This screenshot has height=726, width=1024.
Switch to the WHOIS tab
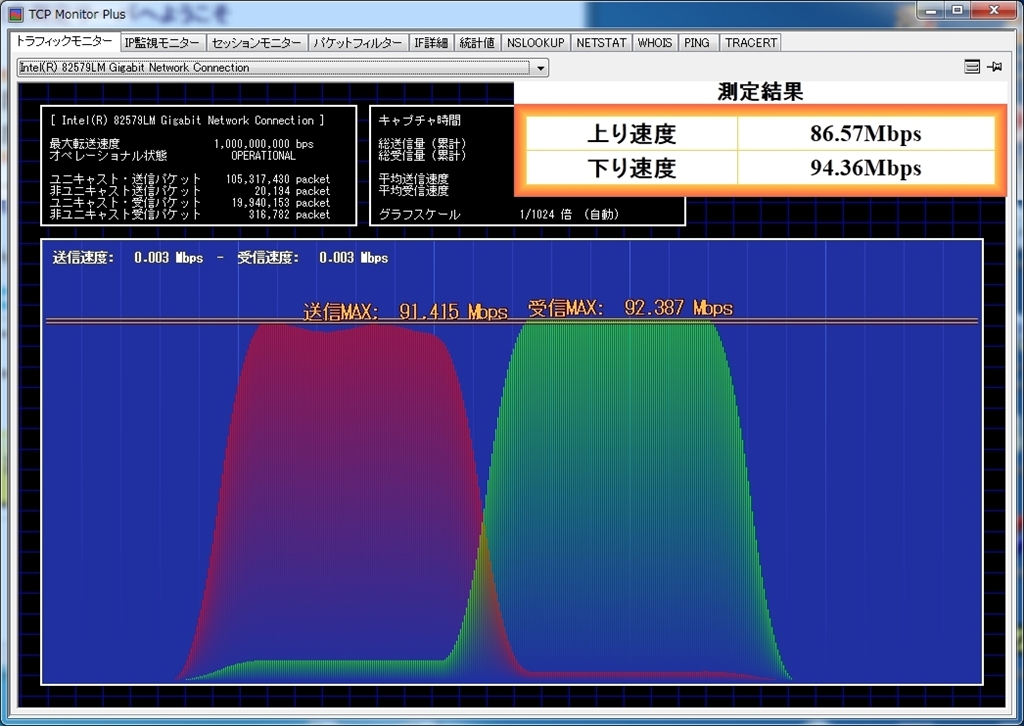tap(654, 43)
